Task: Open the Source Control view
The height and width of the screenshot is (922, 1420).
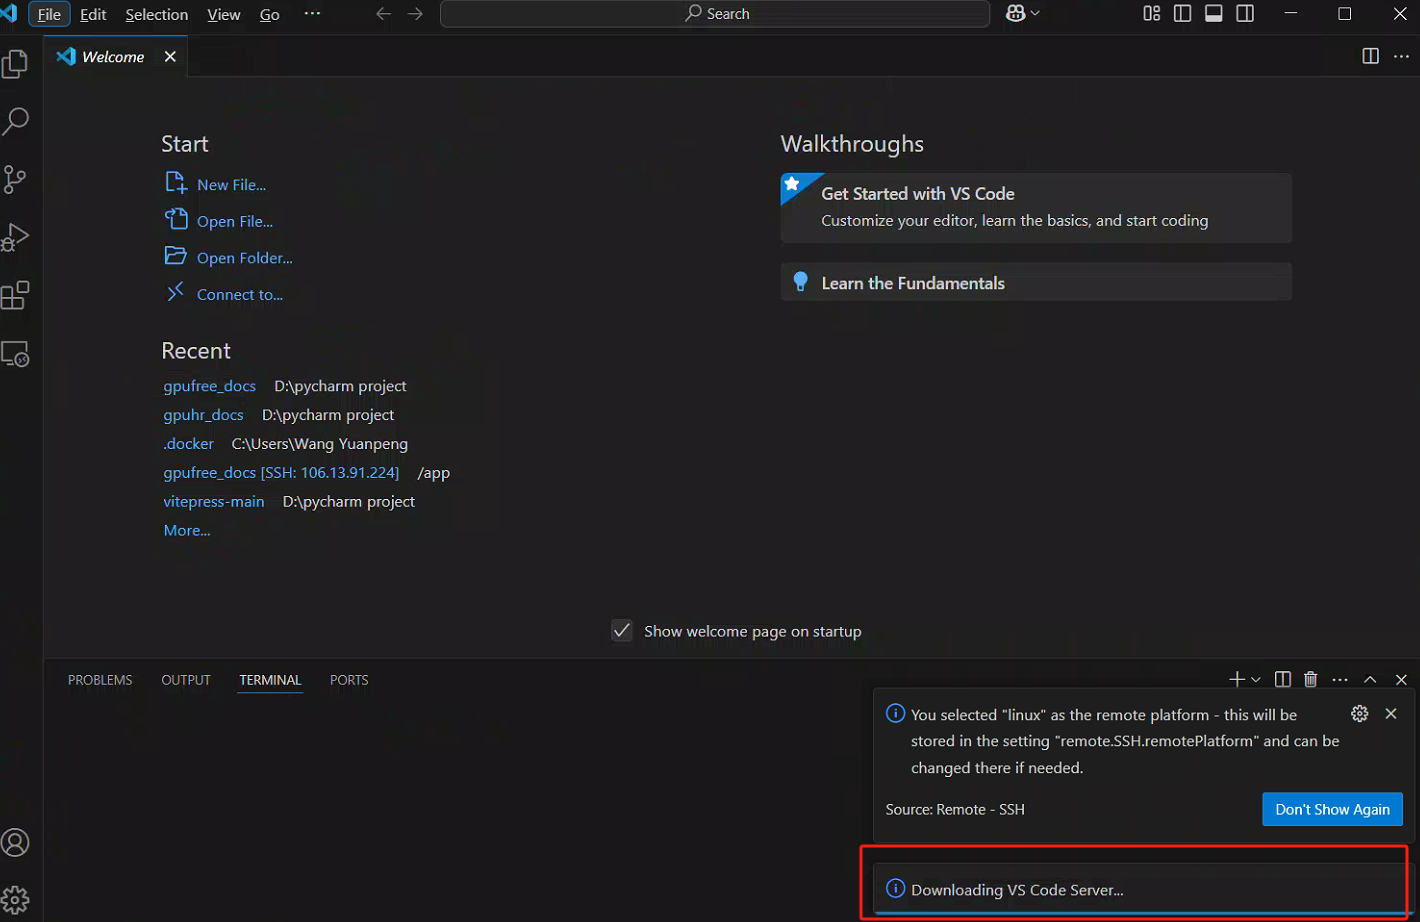Action: (x=15, y=179)
